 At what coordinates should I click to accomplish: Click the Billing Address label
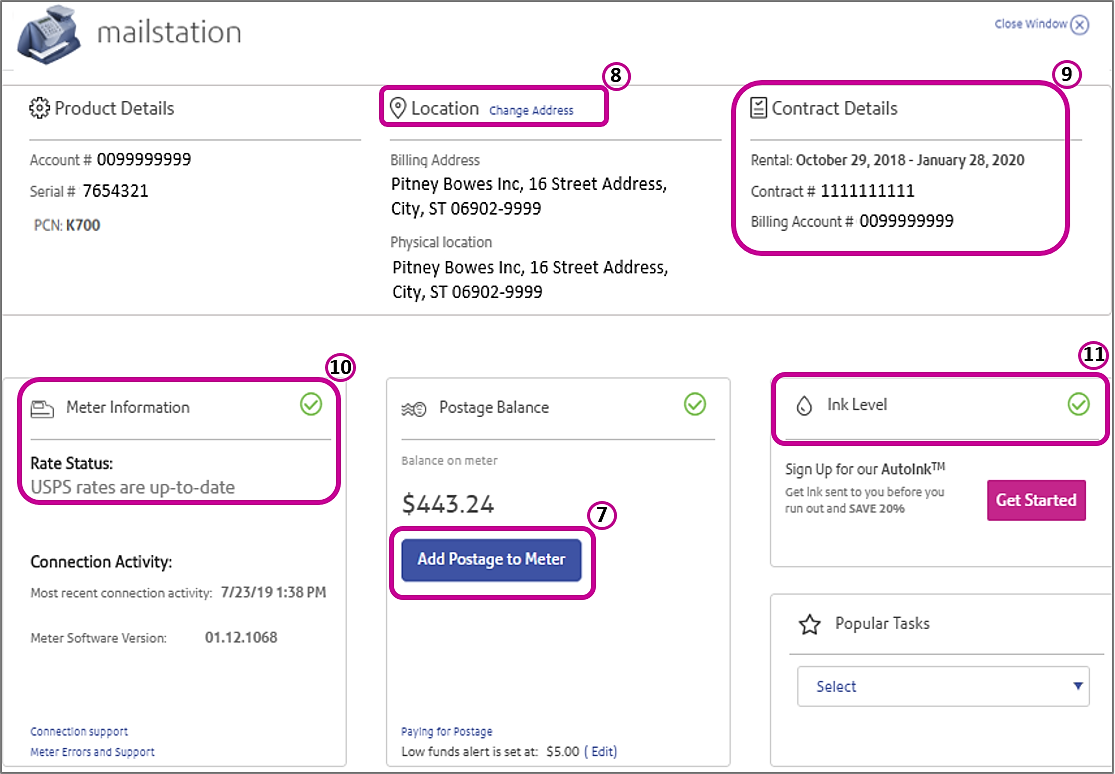tap(435, 160)
